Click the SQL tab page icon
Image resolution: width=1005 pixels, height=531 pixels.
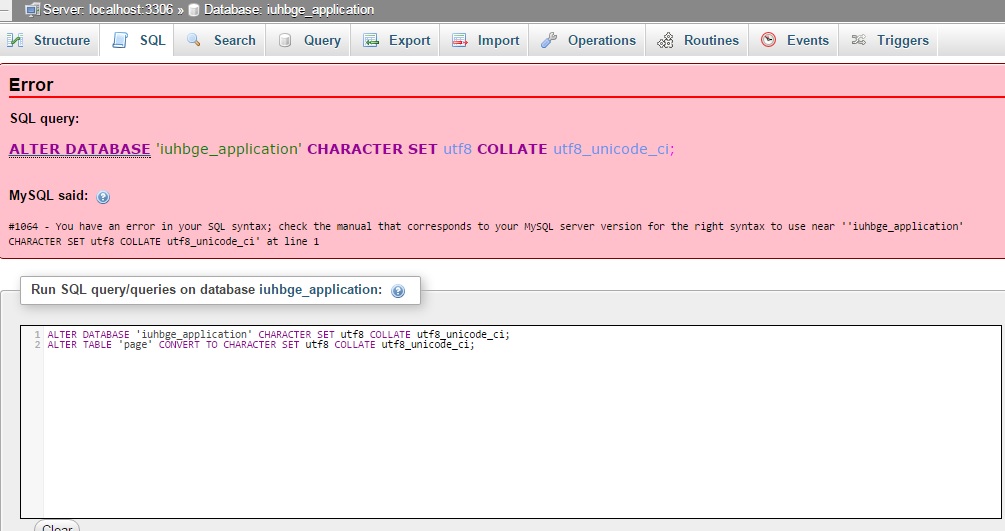point(120,40)
